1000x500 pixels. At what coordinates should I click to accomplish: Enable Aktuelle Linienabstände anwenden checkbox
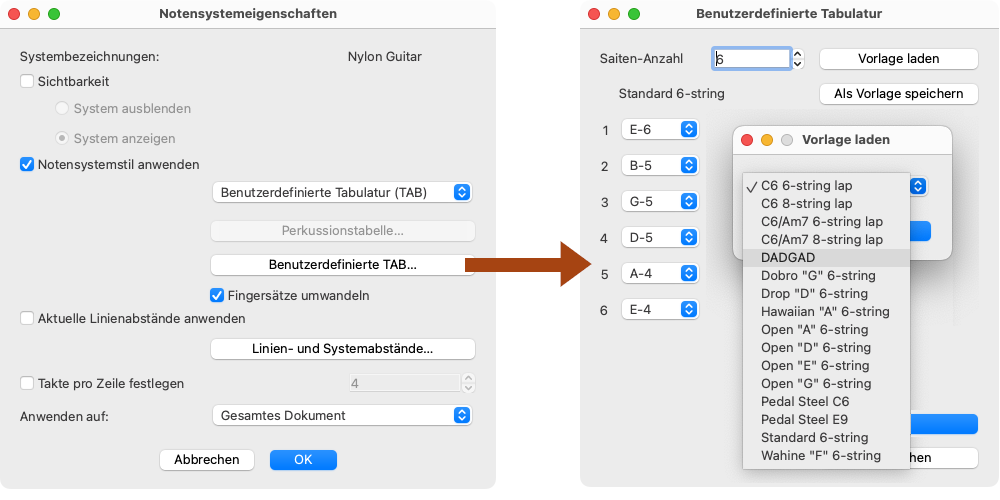28,318
